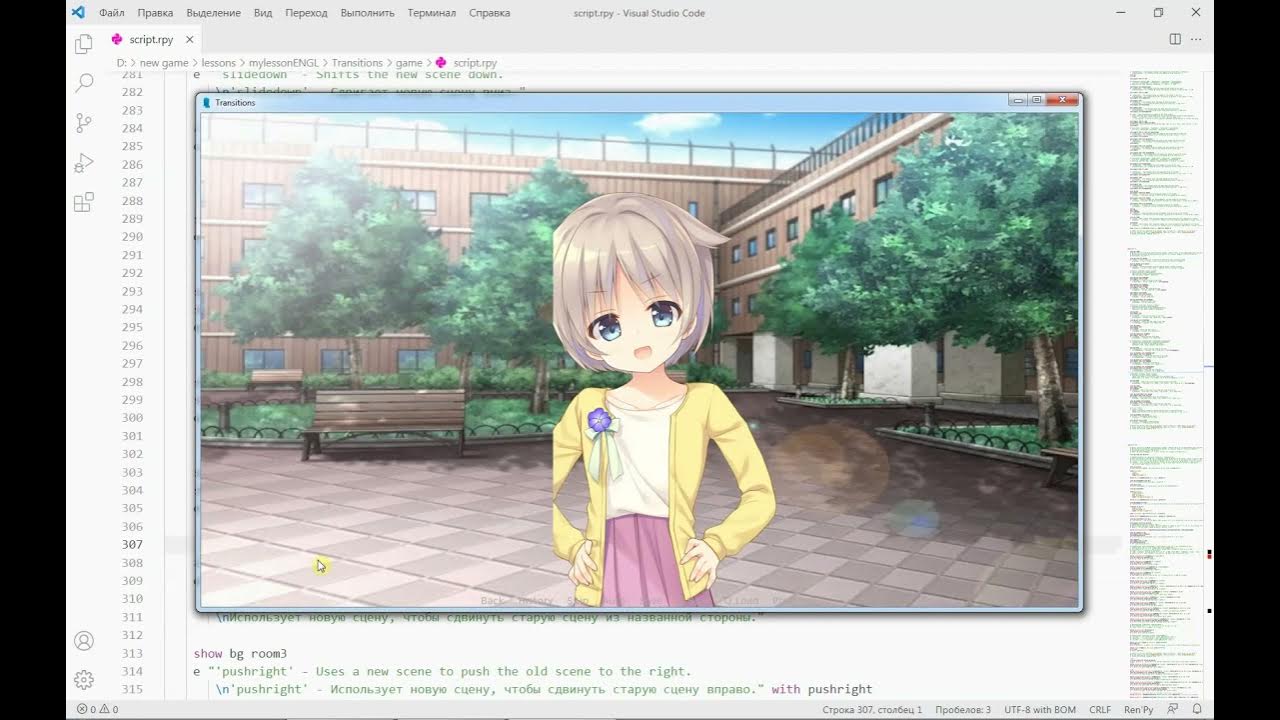Click 'Пробелов: 3' indentation setting

pos(963,709)
